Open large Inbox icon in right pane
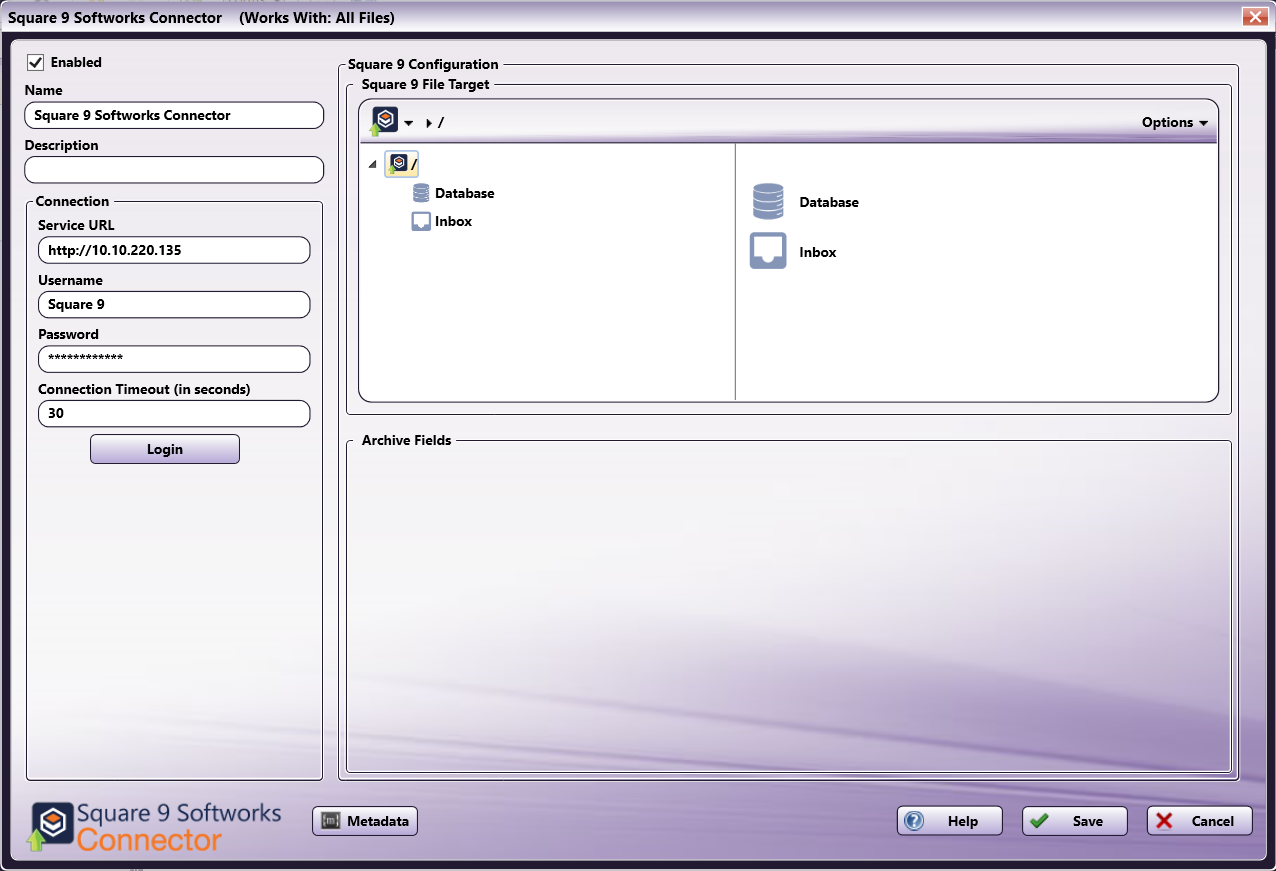Viewport: 1276px width, 871px height. tap(768, 252)
